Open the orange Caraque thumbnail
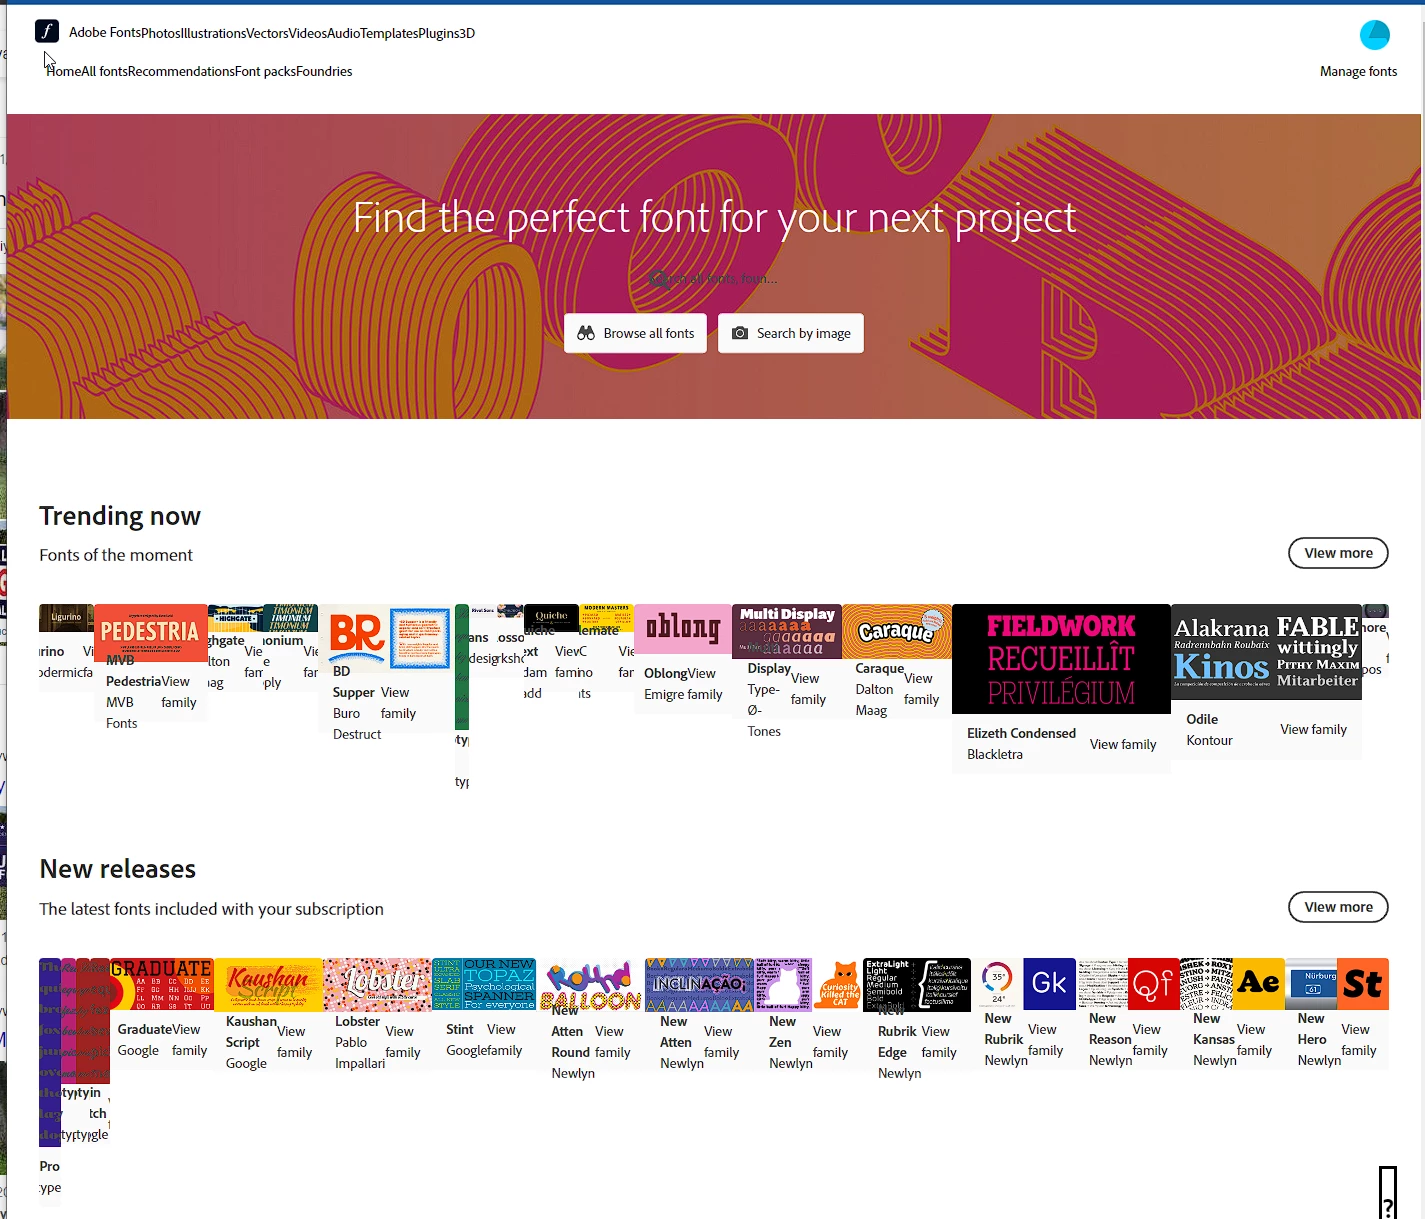1425x1219 pixels. pos(897,630)
